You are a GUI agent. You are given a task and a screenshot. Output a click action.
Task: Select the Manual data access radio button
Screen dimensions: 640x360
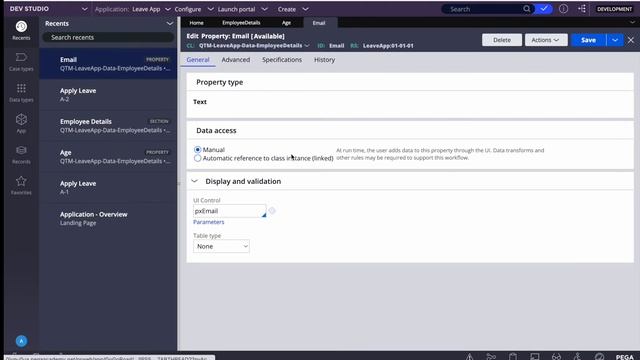[x=198, y=150]
